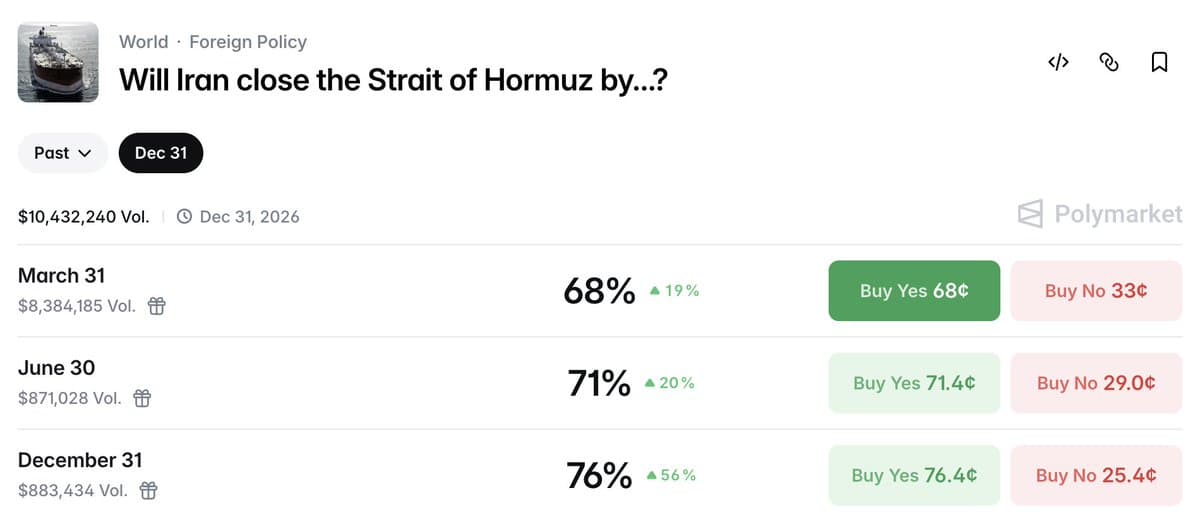Viewport: 1200px width, 531px height.
Task: Copy the market link icon
Action: pos(1108,63)
